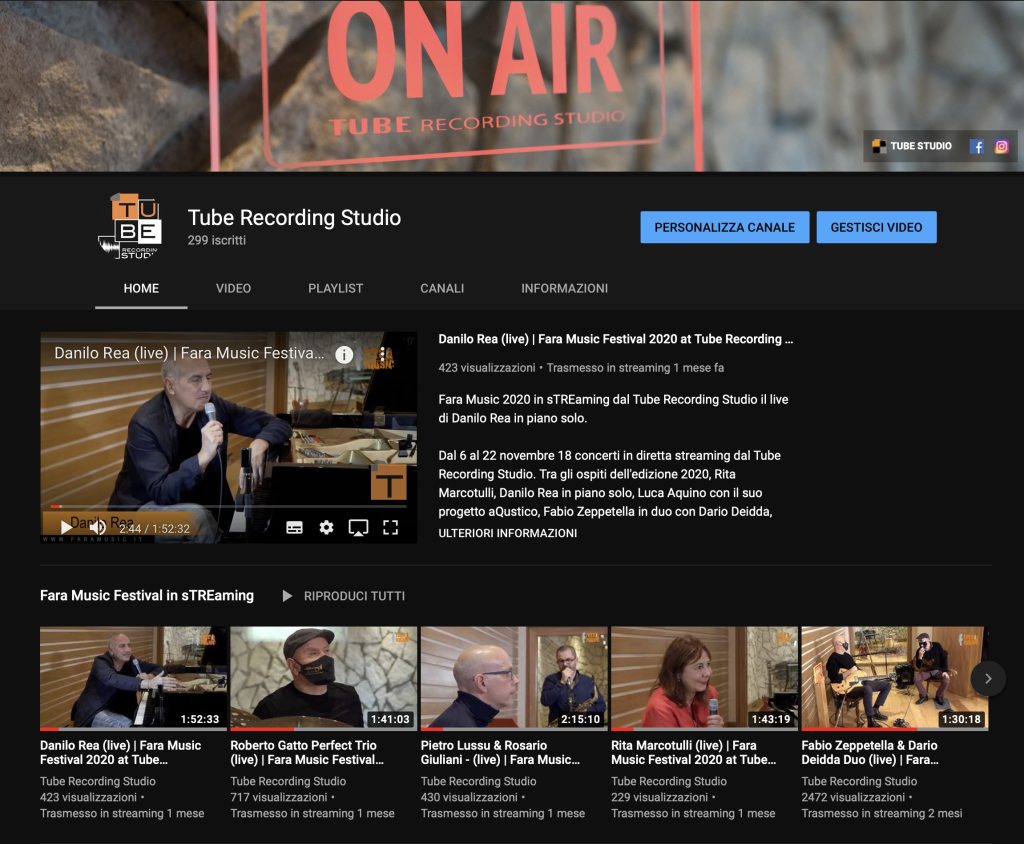
Task: Open the TUBE STUDIO banner link
Action: tap(912, 146)
